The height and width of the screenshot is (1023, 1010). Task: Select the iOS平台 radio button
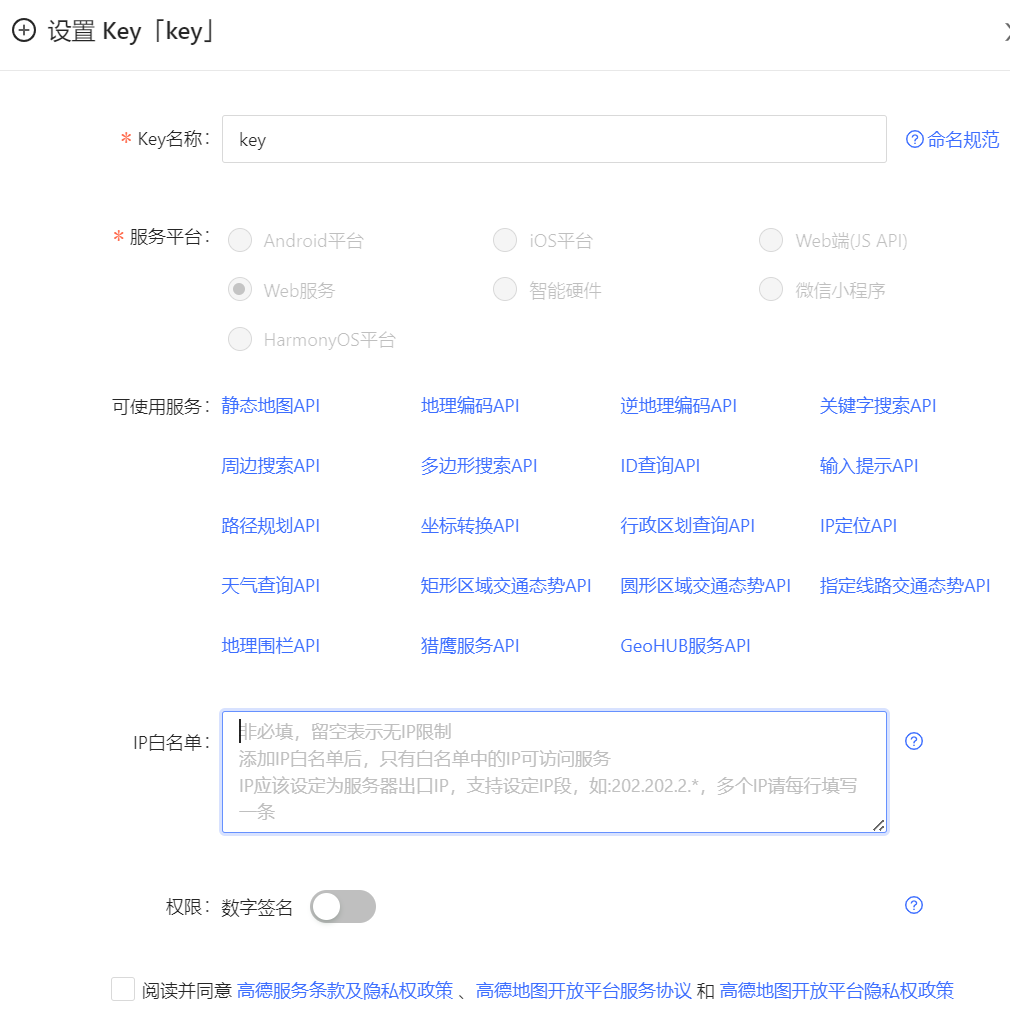[505, 240]
